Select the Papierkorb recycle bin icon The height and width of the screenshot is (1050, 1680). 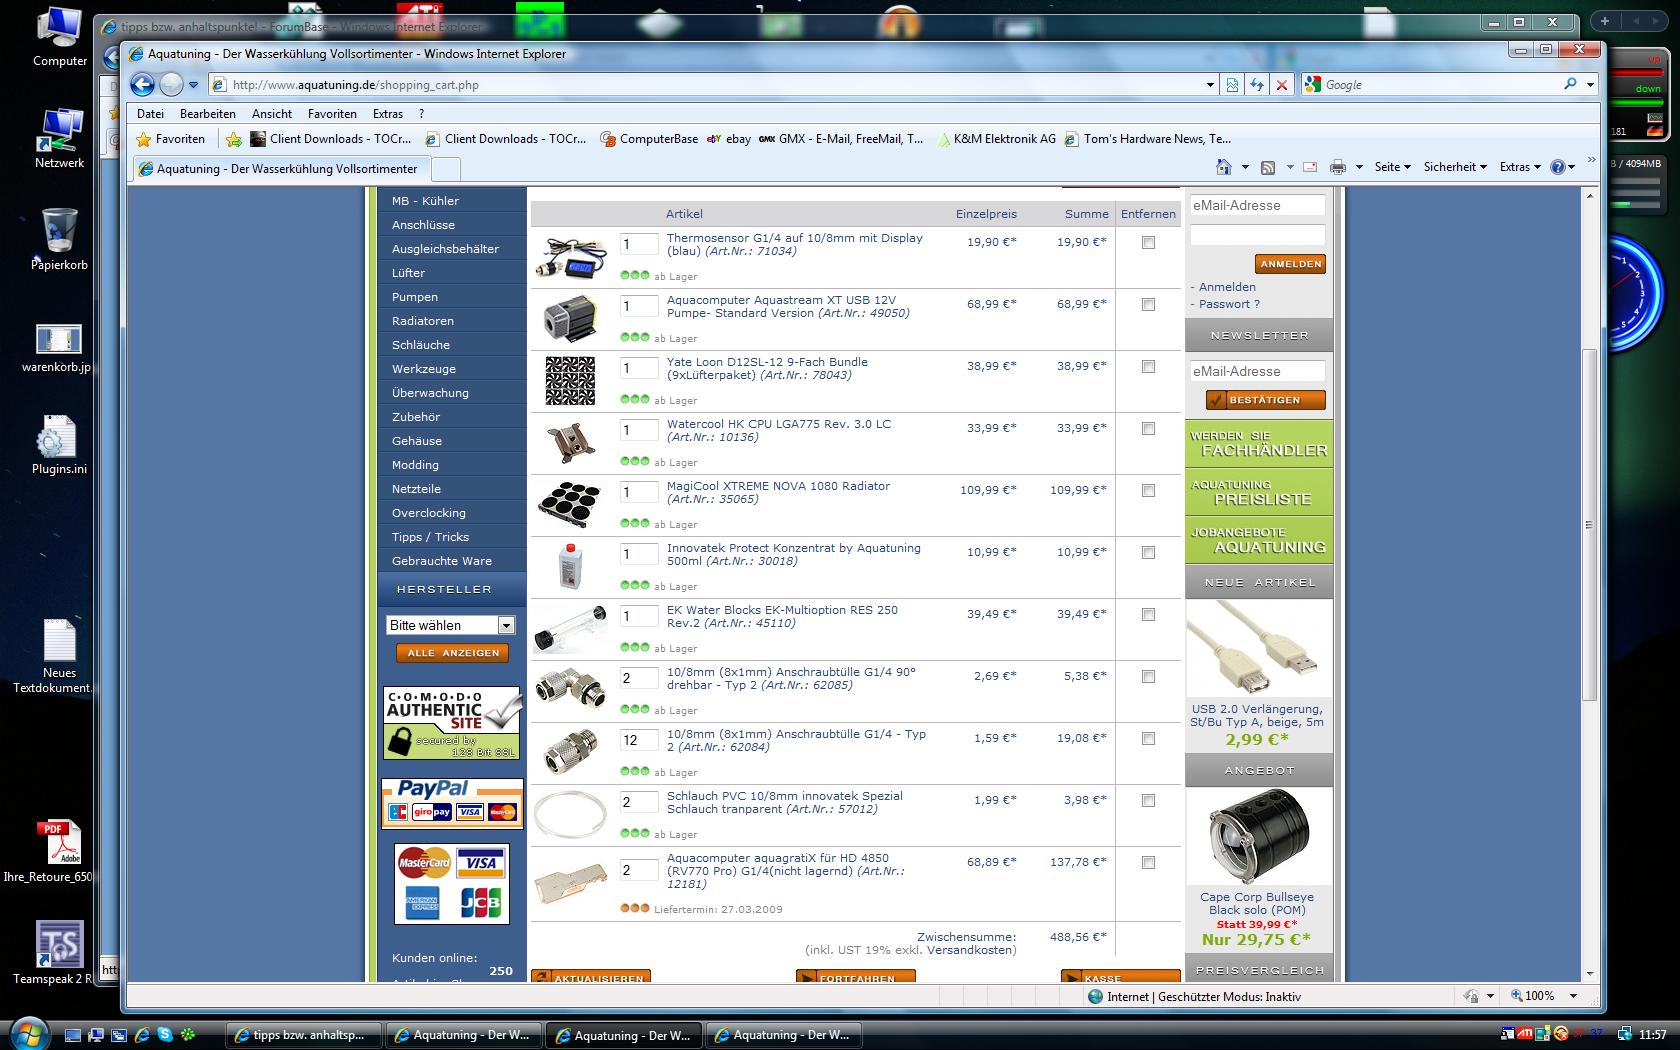point(59,240)
